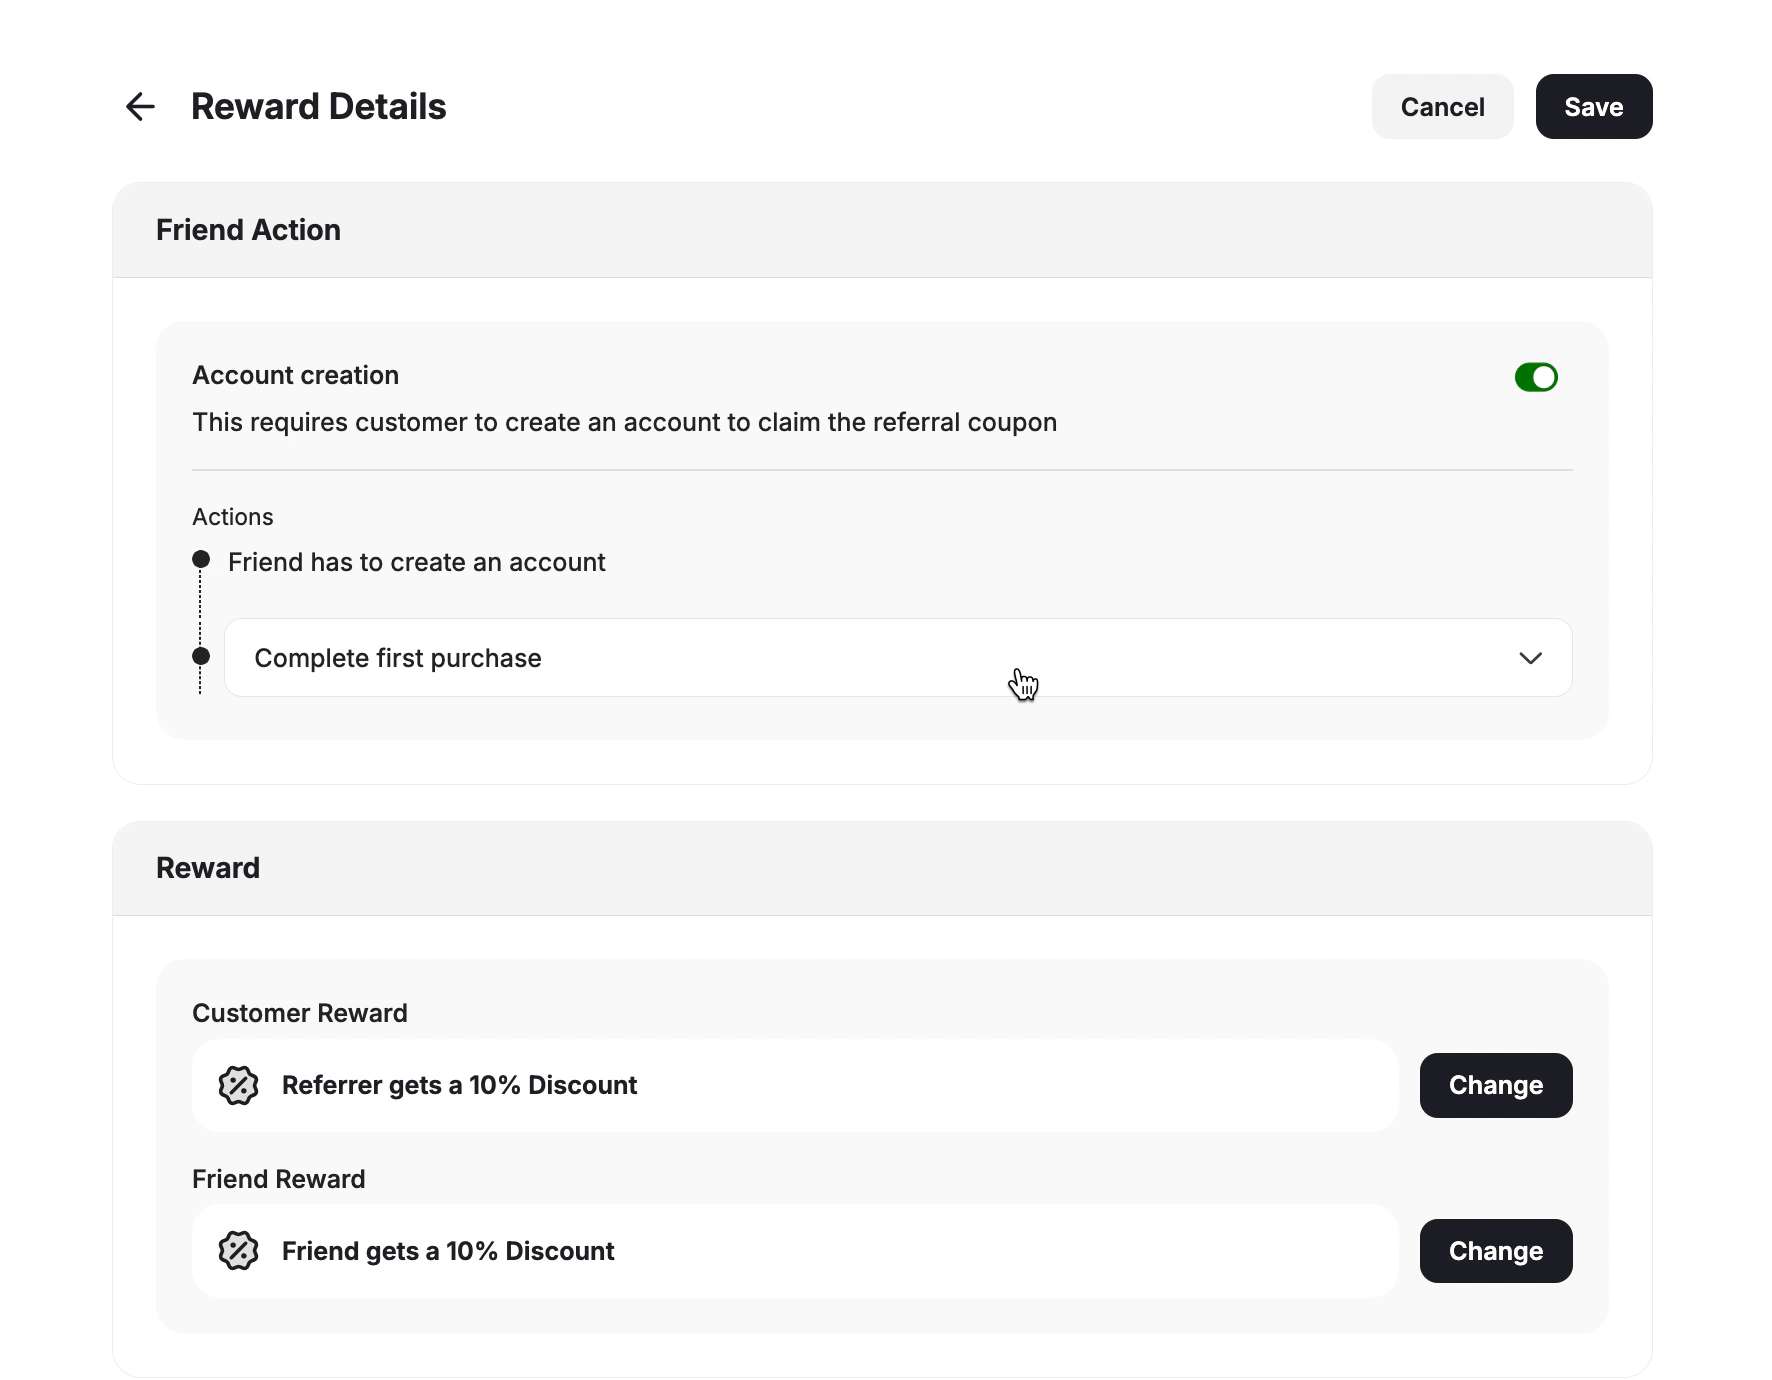The height and width of the screenshot is (1380, 1772).
Task: Change the Customer Reward discount
Action: [1495, 1085]
